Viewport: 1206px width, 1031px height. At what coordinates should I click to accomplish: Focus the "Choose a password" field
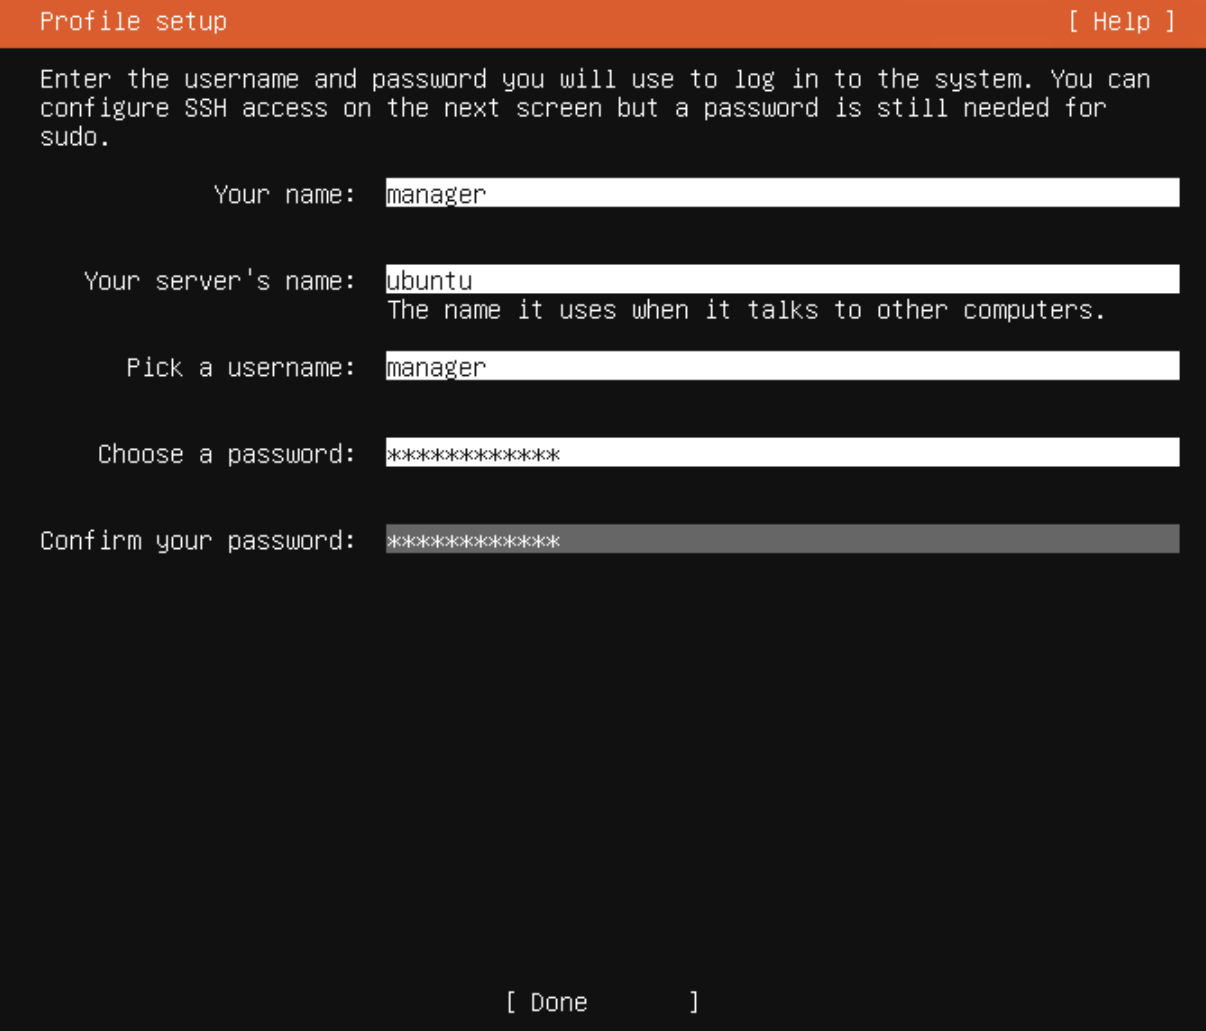(782, 453)
